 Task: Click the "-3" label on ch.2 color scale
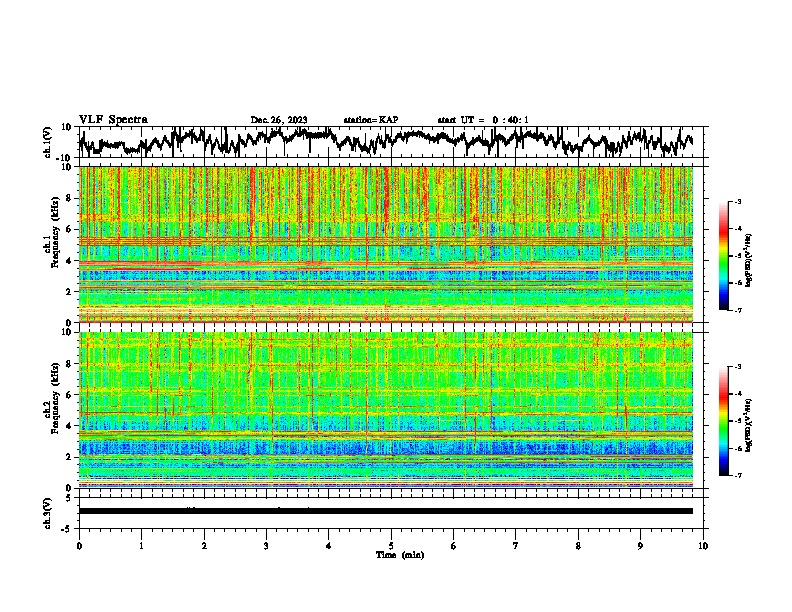click(738, 367)
